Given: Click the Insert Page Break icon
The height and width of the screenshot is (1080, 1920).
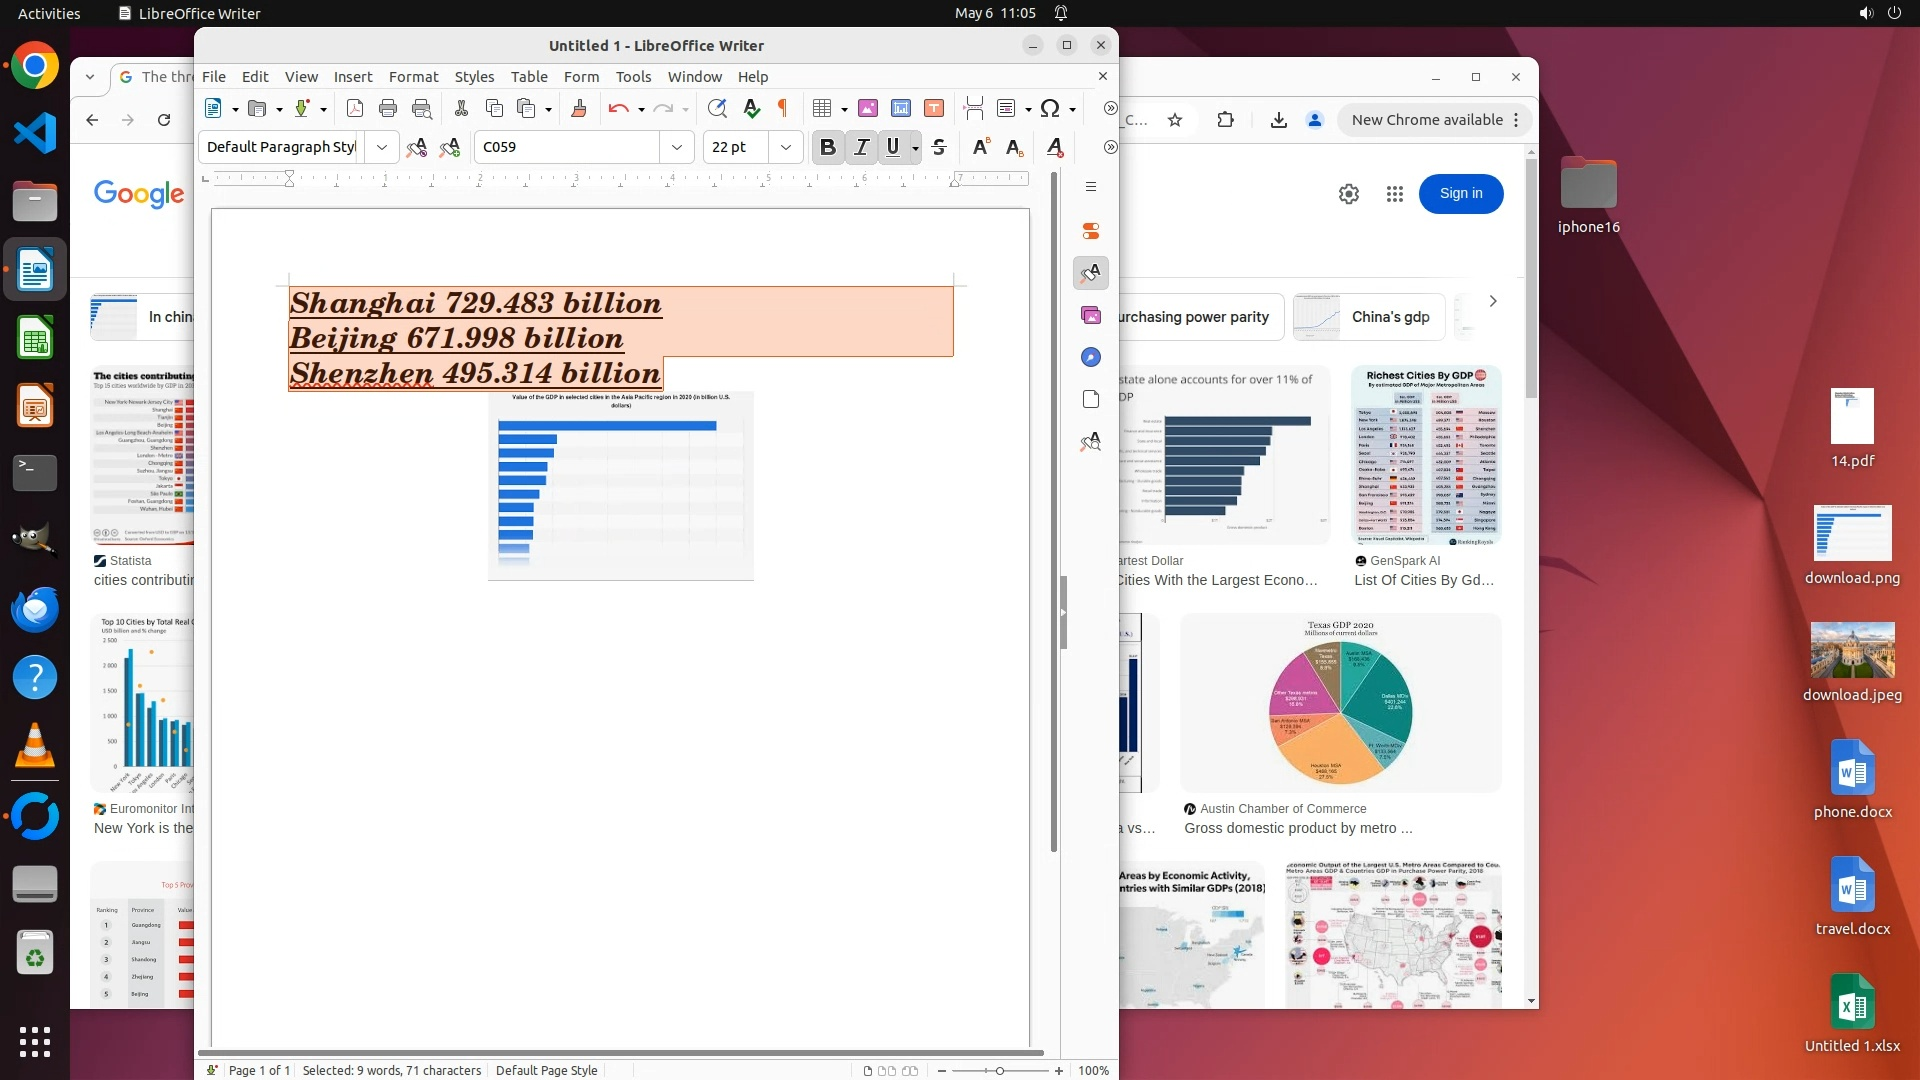Looking at the screenshot, I should [973, 108].
